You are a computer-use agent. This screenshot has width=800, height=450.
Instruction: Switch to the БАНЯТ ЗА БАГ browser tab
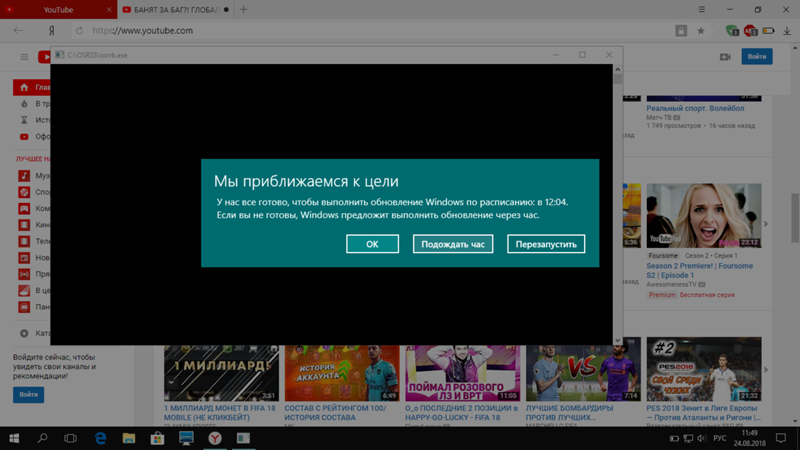(175, 10)
